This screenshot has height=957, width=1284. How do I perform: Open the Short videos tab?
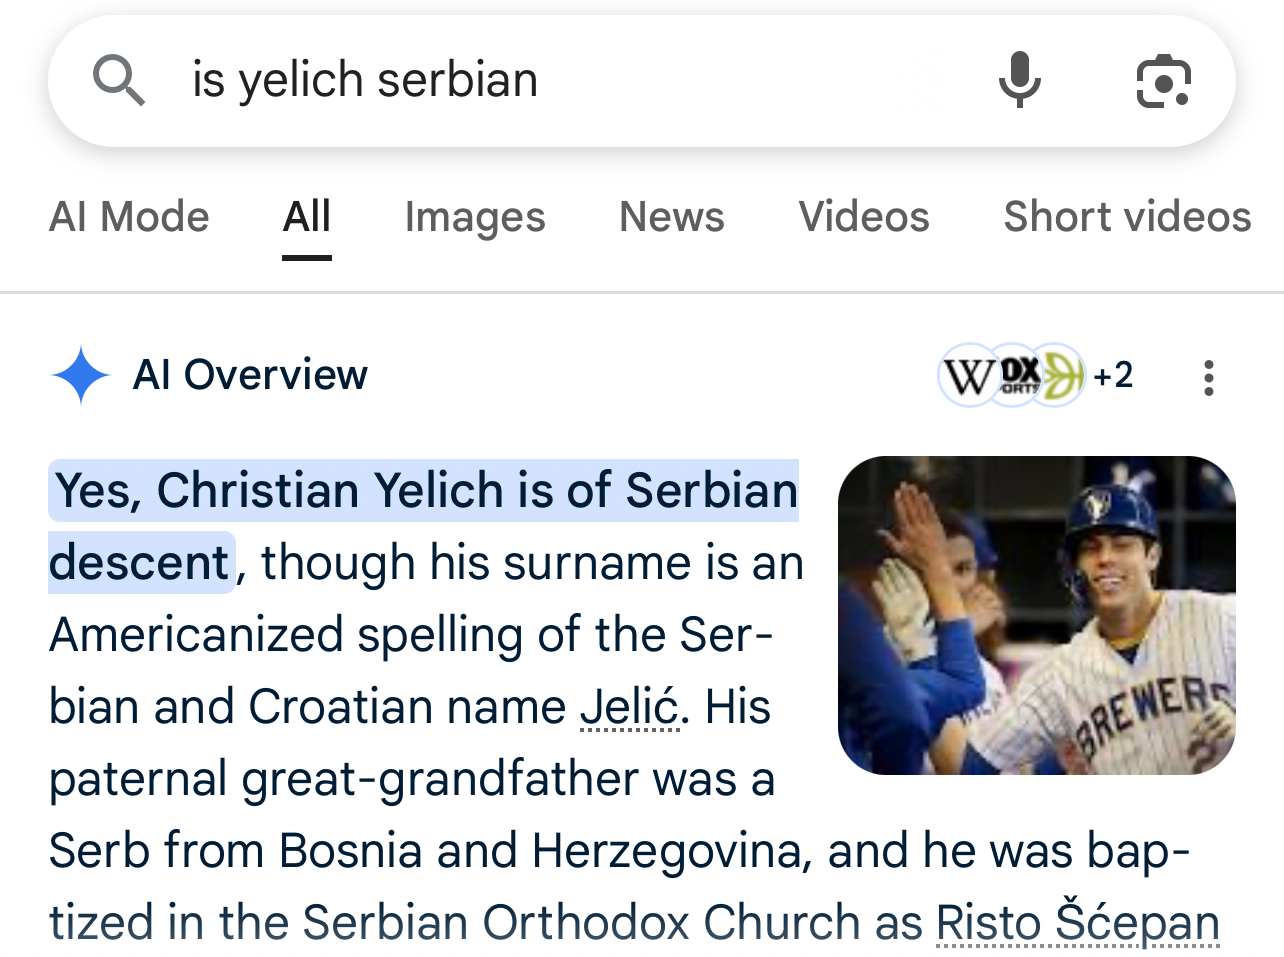[x=1127, y=217]
